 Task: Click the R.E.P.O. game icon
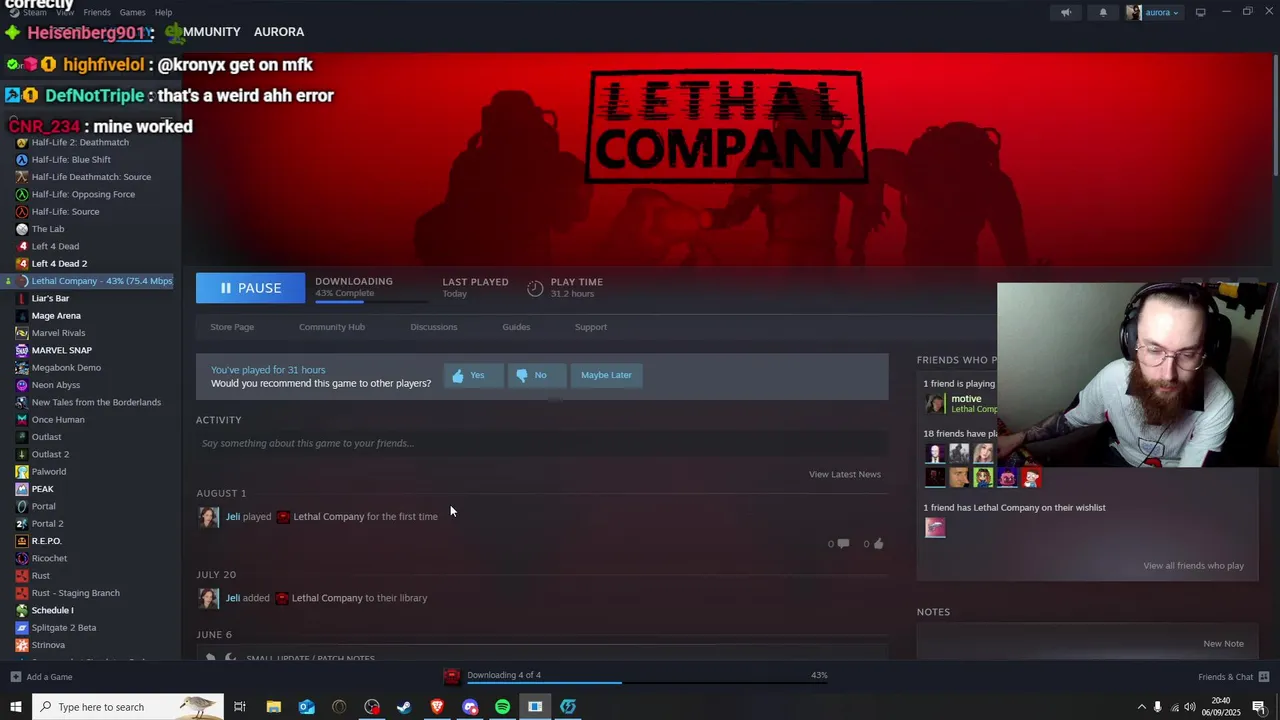coord(22,541)
